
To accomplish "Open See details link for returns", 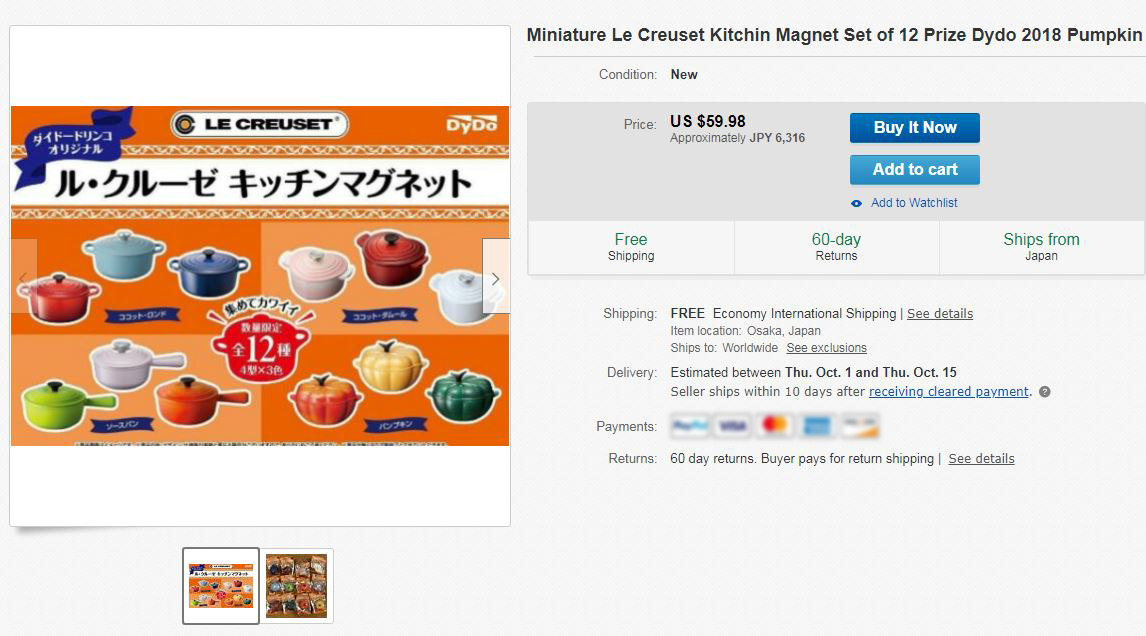I will 981,459.
